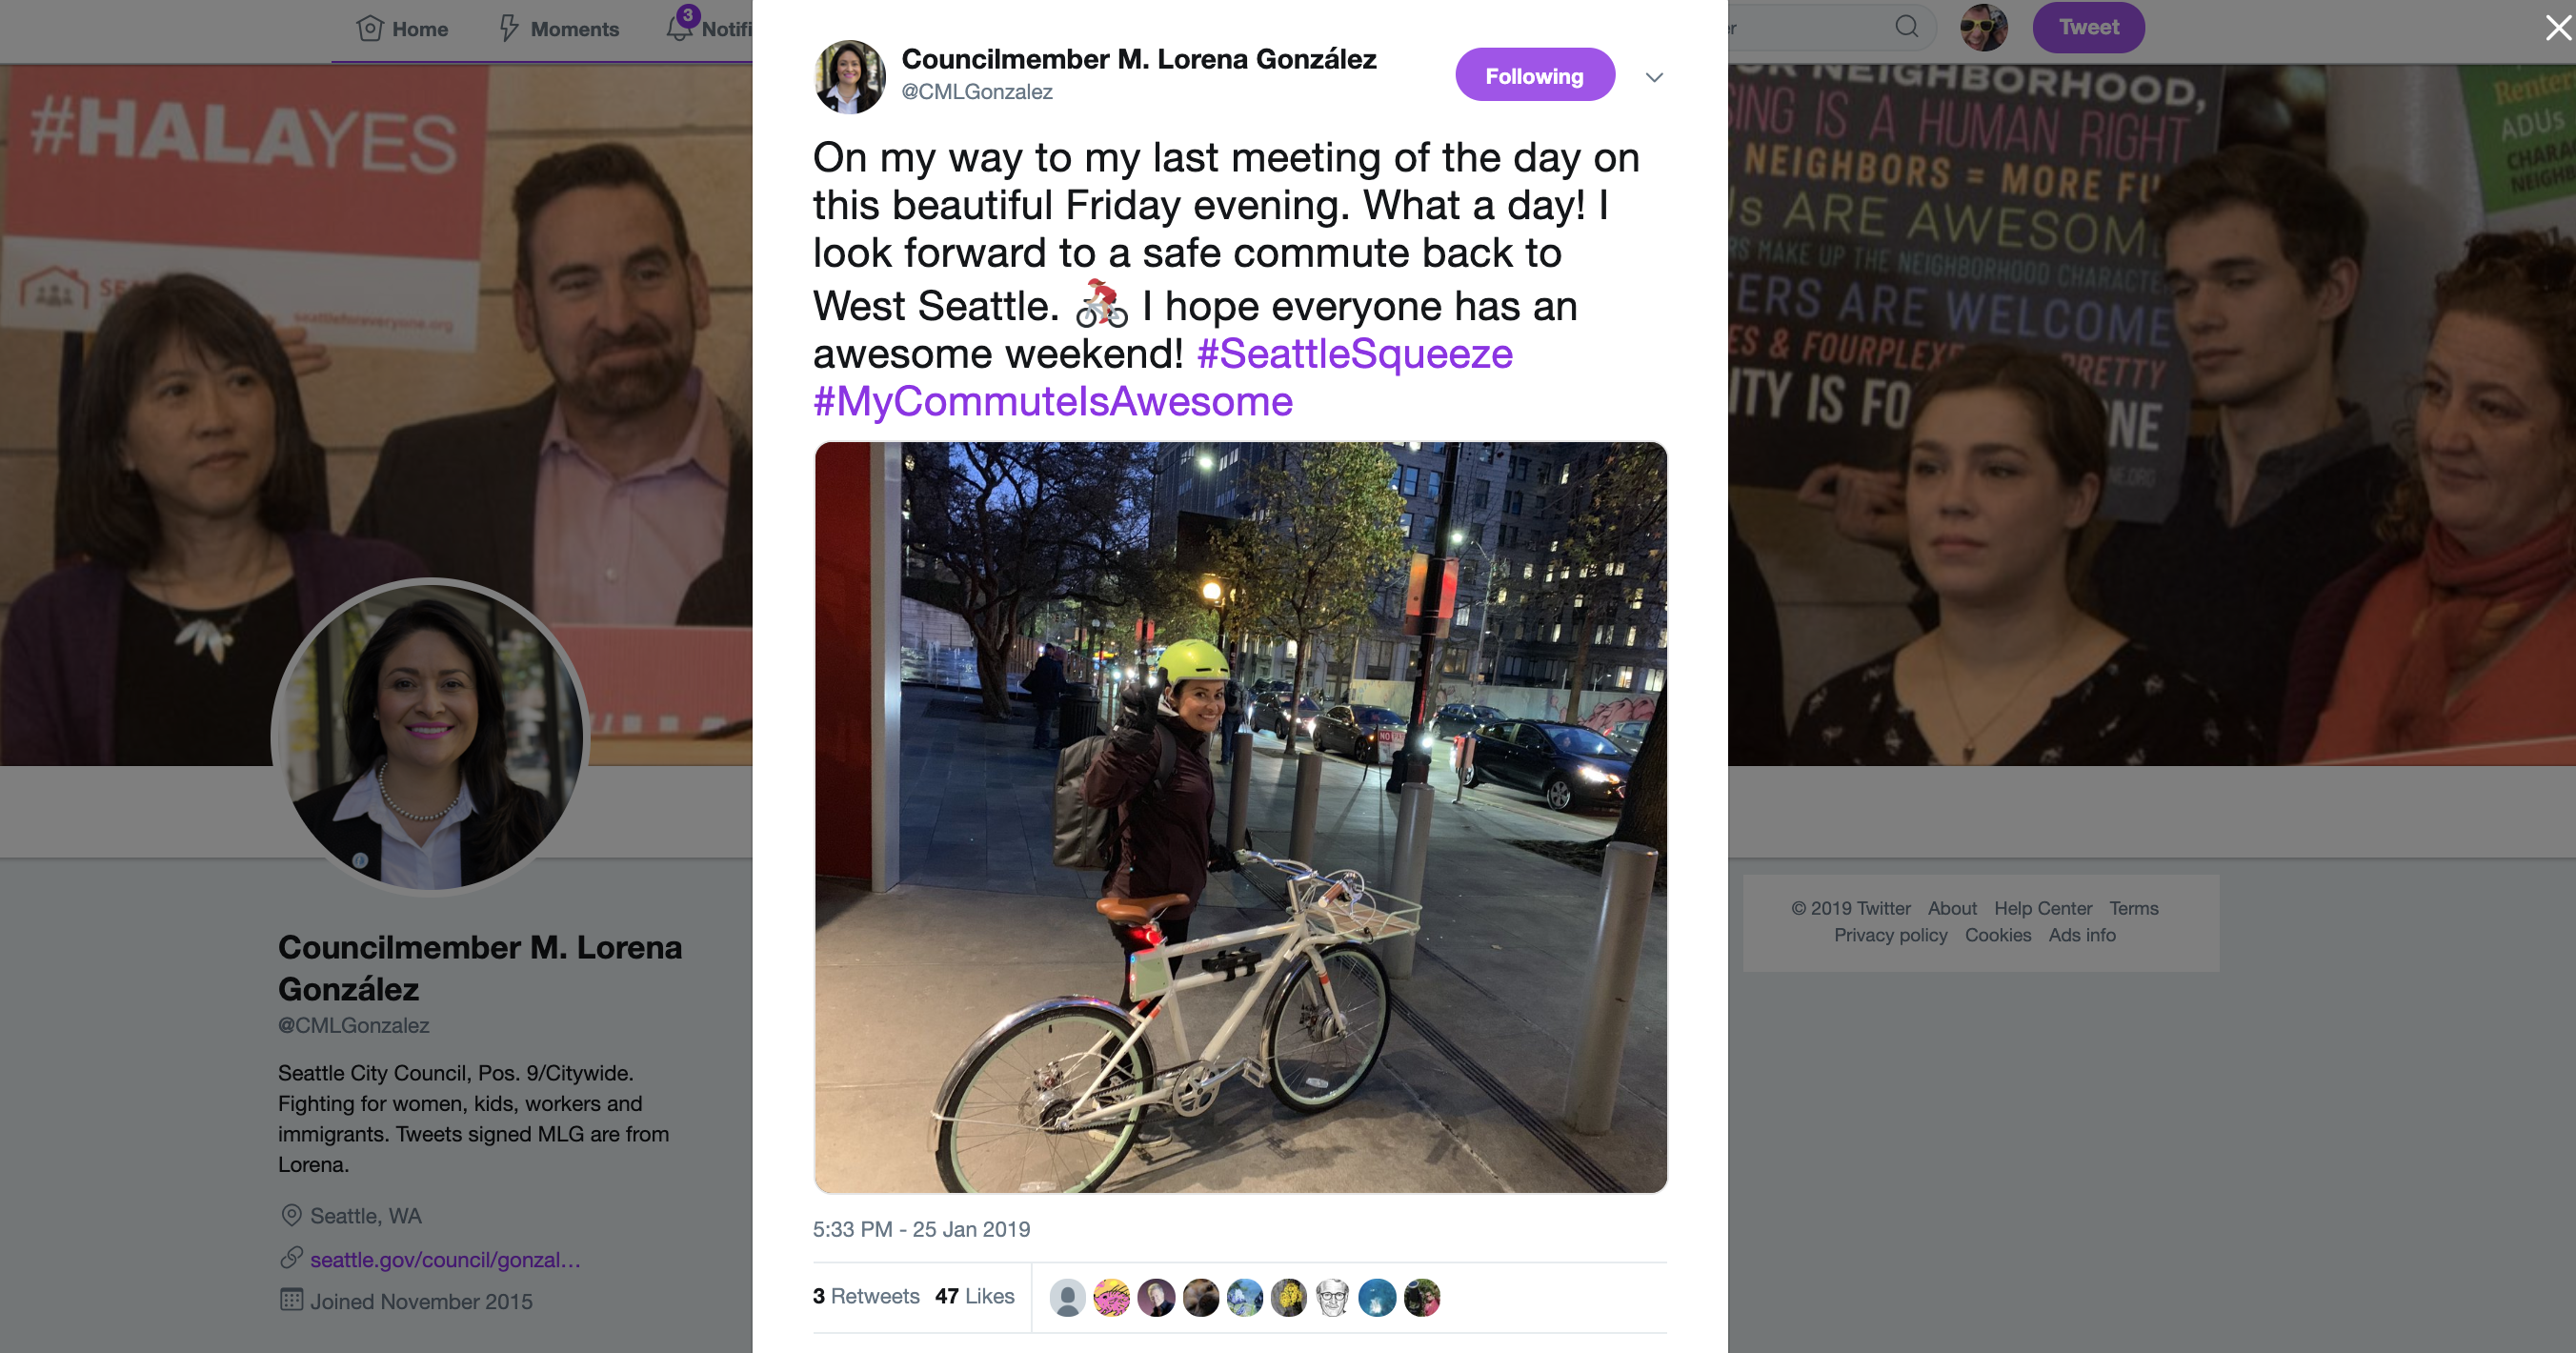Screen dimensions: 2576x1353
Task: Click the search magnifier icon
Action: pos(1907,27)
